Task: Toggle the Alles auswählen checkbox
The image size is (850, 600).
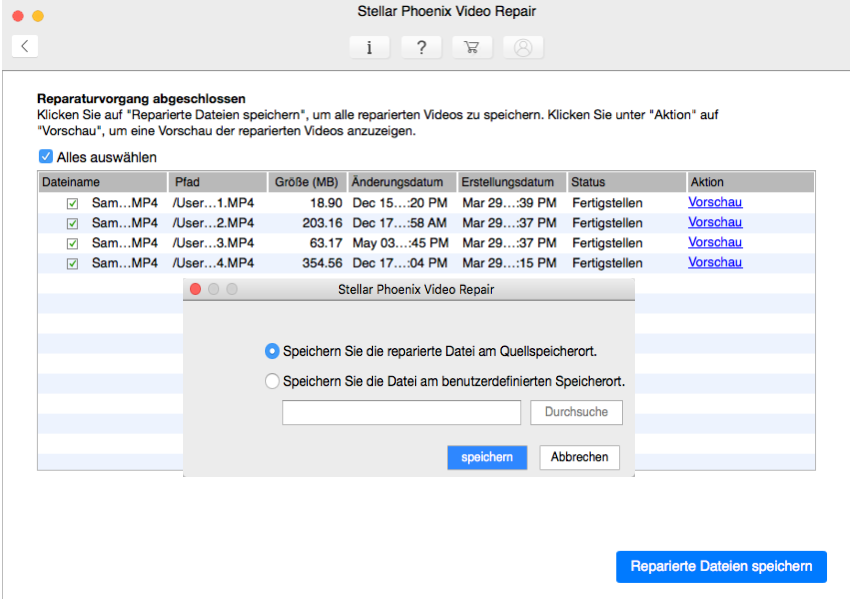Action: click(x=46, y=157)
